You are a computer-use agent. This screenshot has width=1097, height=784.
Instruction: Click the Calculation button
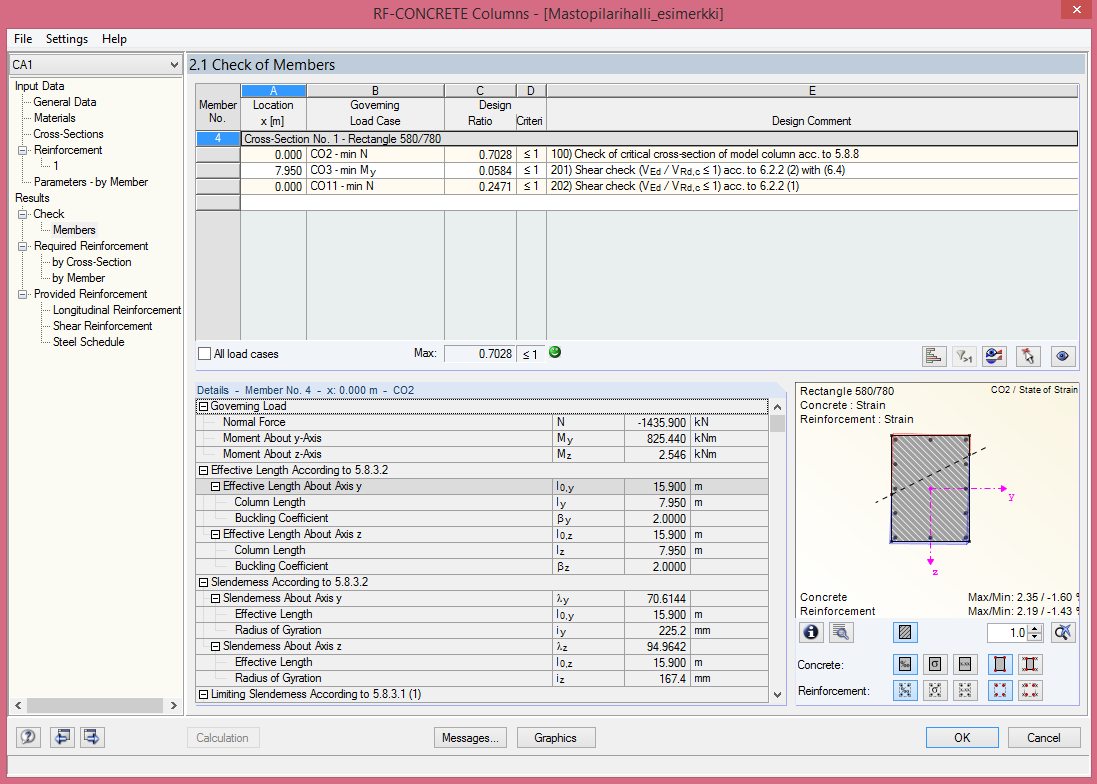(222, 738)
